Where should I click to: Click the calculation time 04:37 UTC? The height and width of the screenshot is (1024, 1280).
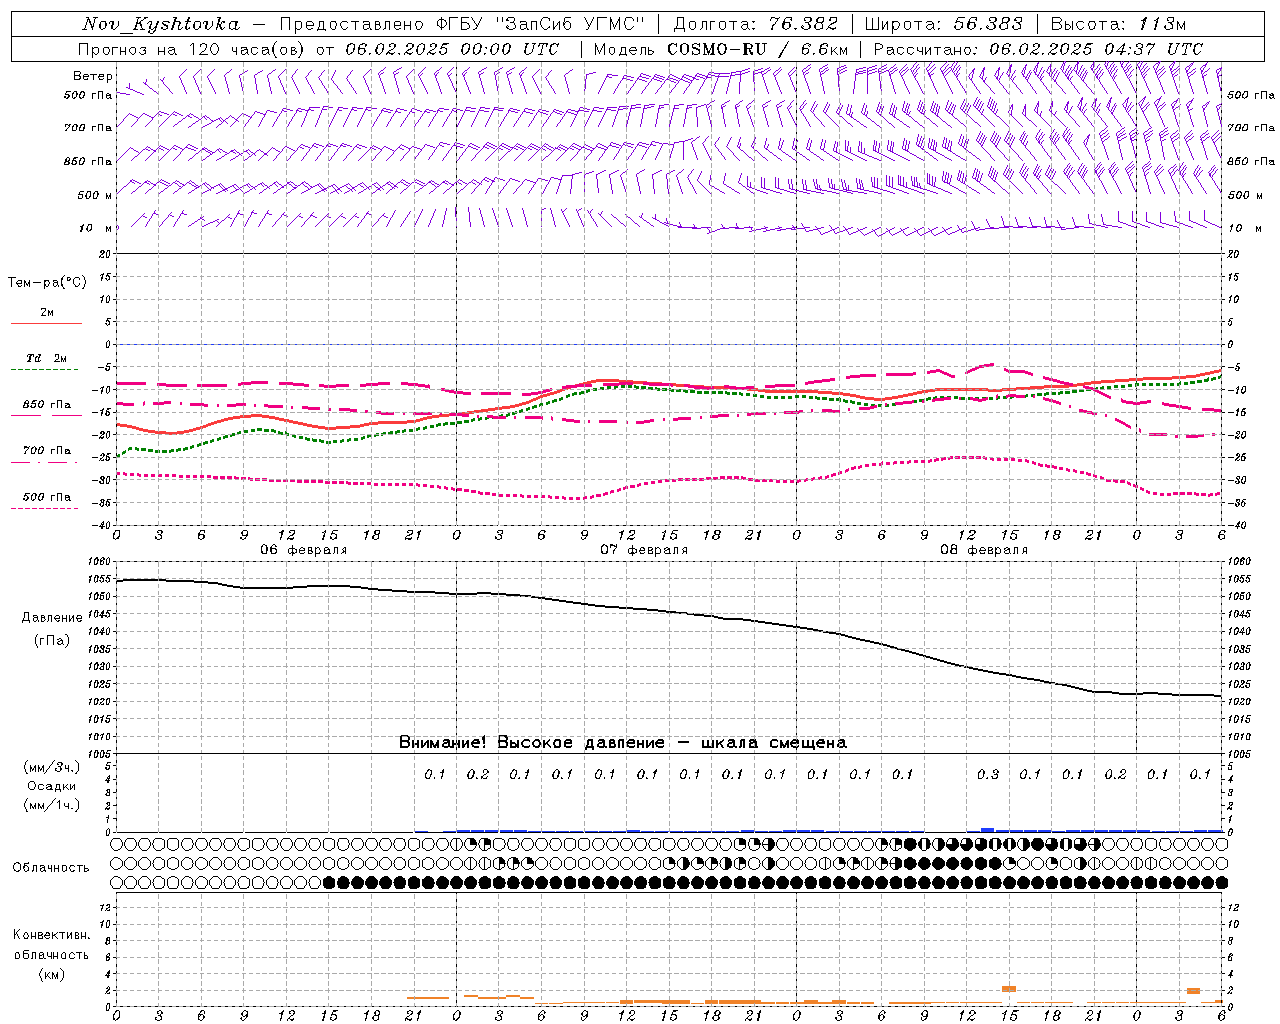[1153, 49]
